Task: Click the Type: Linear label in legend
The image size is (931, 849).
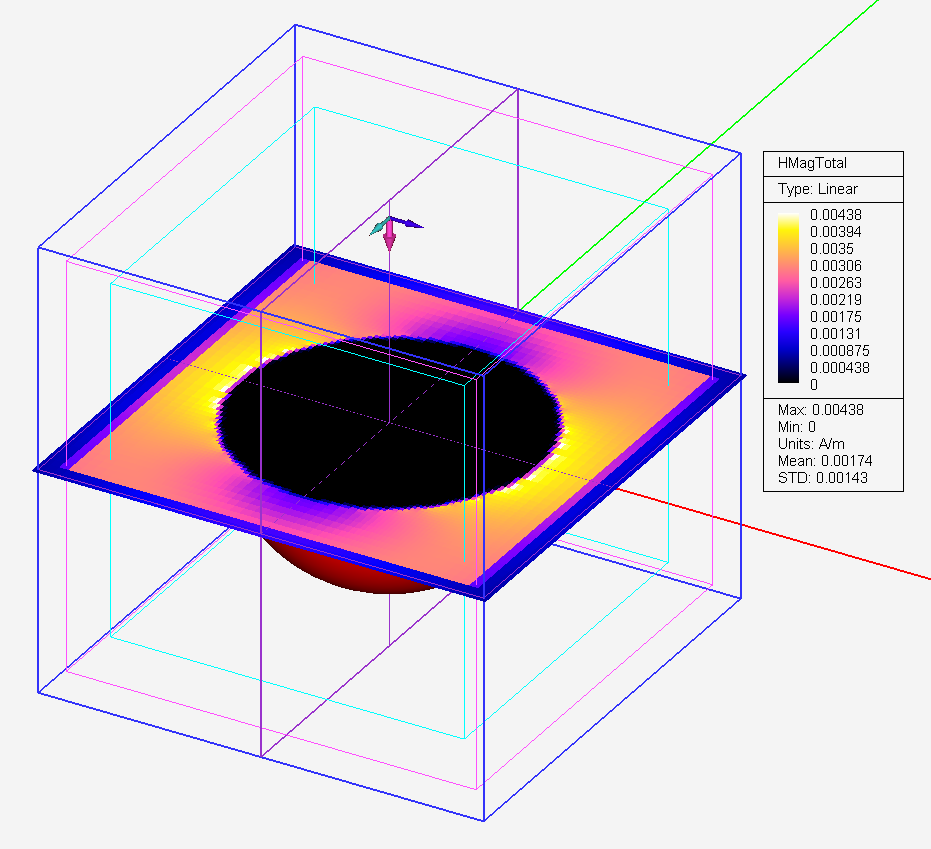Action: coord(817,188)
